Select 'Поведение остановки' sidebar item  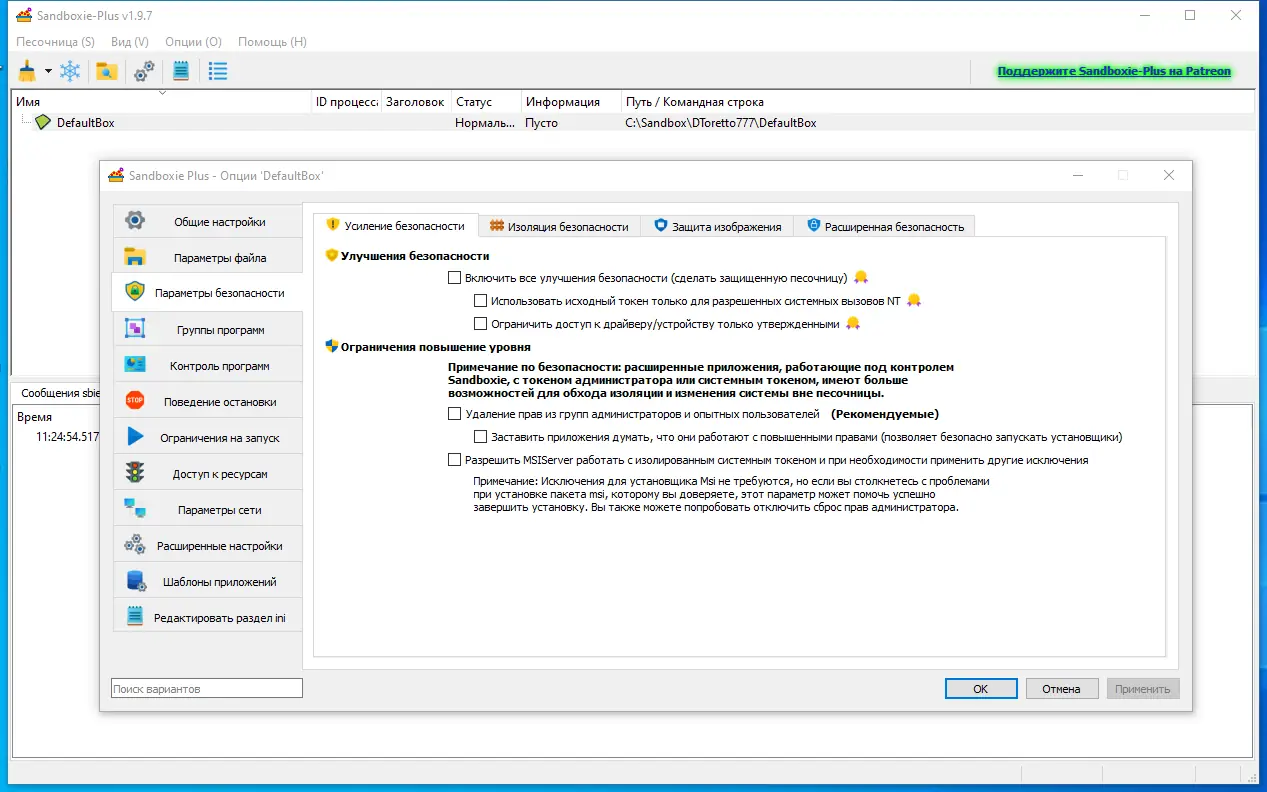tap(207, 402)
